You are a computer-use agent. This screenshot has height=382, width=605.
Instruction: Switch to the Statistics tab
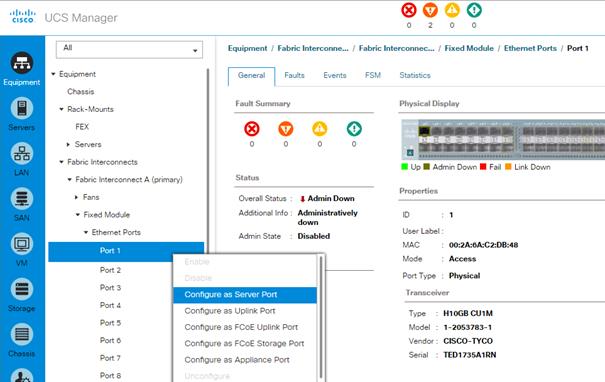point(415,76)
